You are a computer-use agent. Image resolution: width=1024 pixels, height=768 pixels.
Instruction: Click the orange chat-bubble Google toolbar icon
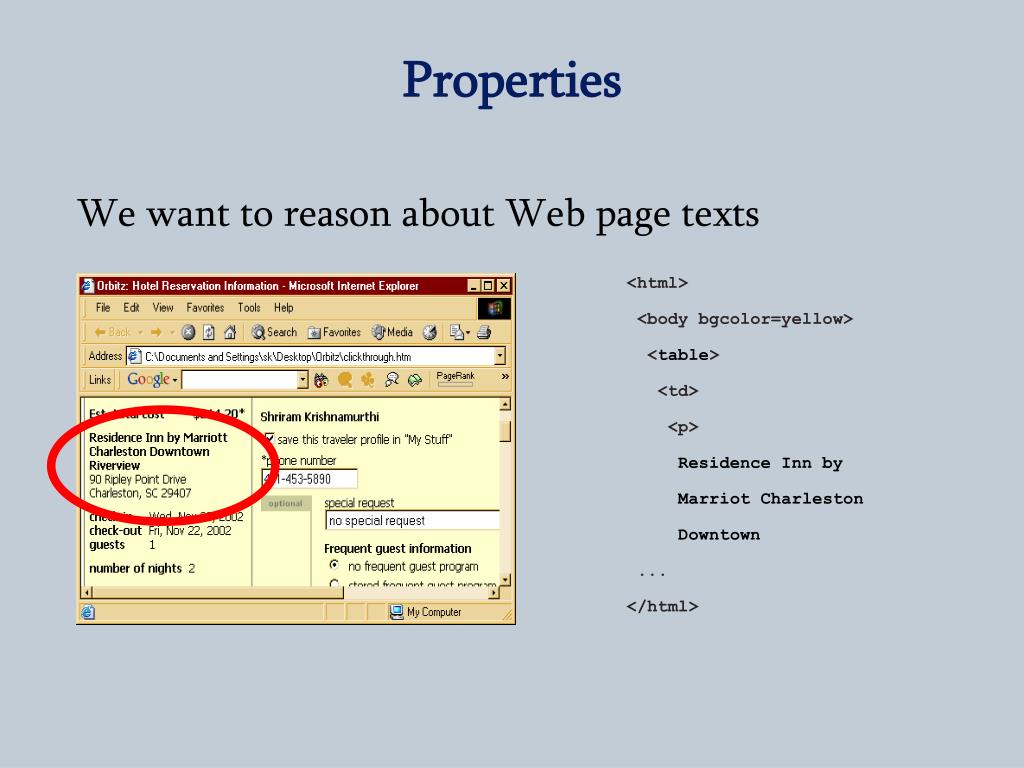pyautogui.click(x=345, y=380)
